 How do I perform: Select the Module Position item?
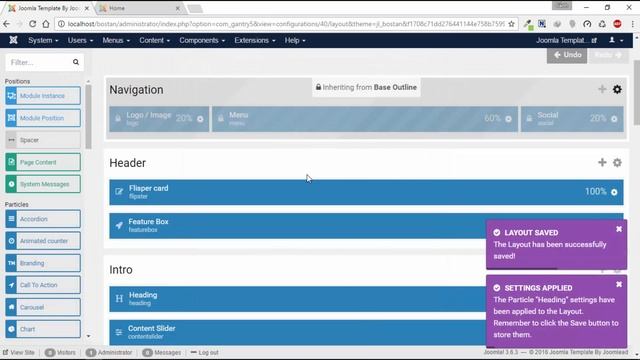[43, 118]
